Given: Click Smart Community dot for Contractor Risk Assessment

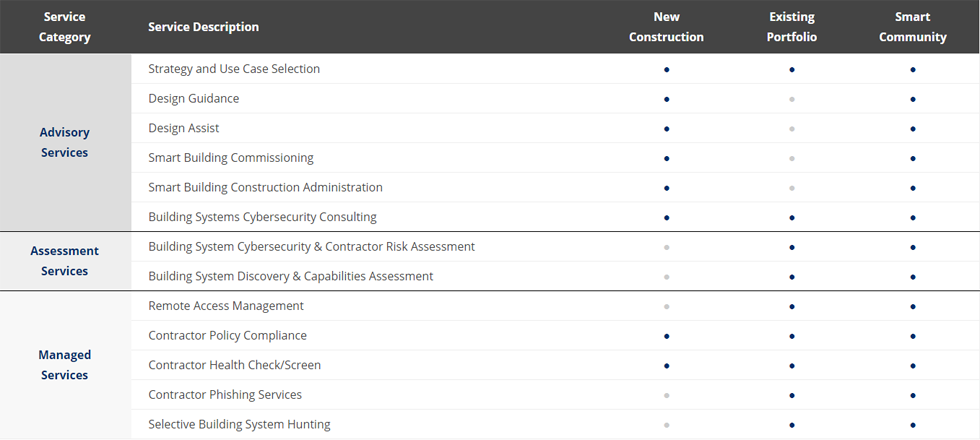Looking at the screenshot, I should (x=913, y=247).
